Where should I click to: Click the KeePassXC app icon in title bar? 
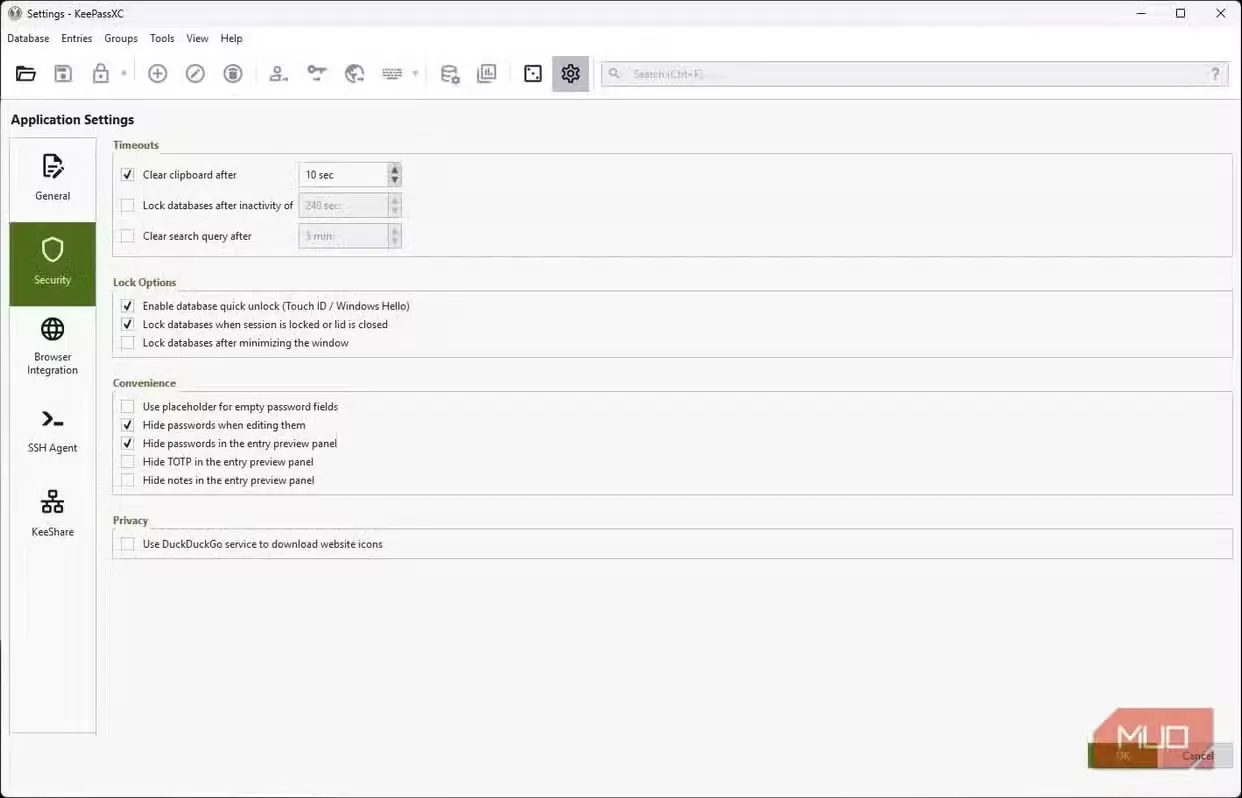[15, 13]
